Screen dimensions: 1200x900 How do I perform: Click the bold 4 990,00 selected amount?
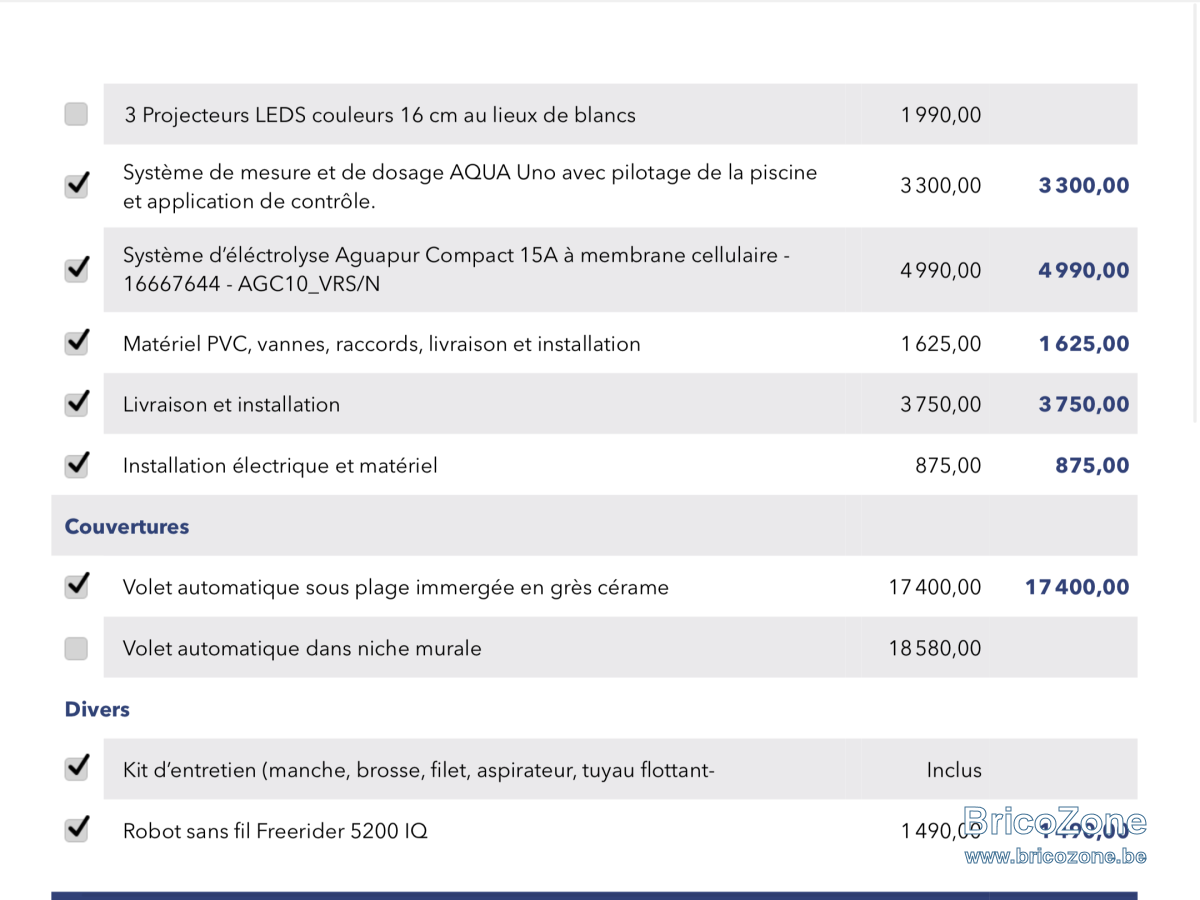(x=1084, y=270)
